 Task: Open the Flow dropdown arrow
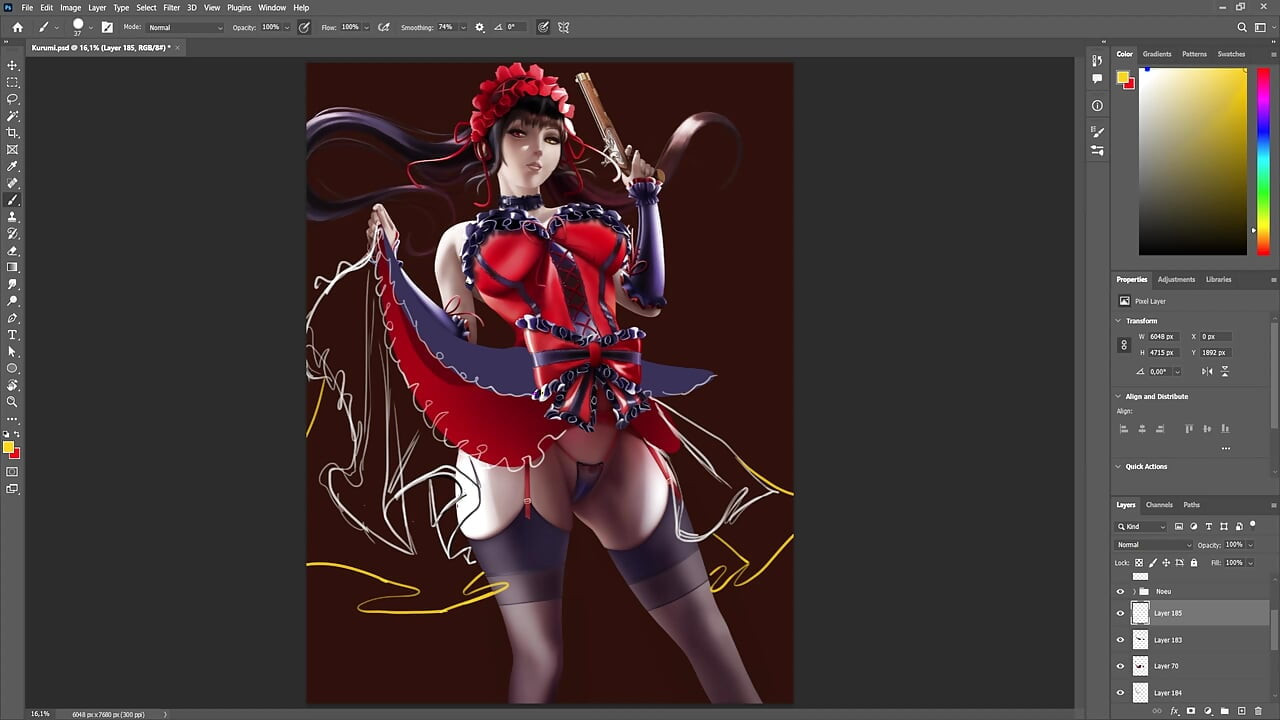click(x=366, y=27)
